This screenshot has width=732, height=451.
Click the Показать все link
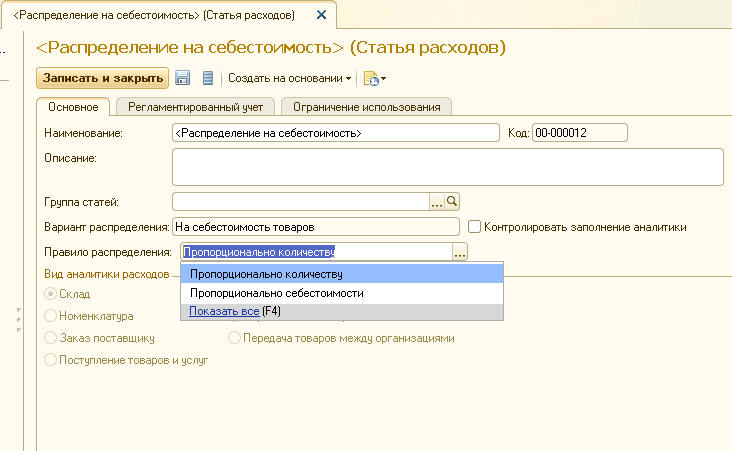pos(224,311)
